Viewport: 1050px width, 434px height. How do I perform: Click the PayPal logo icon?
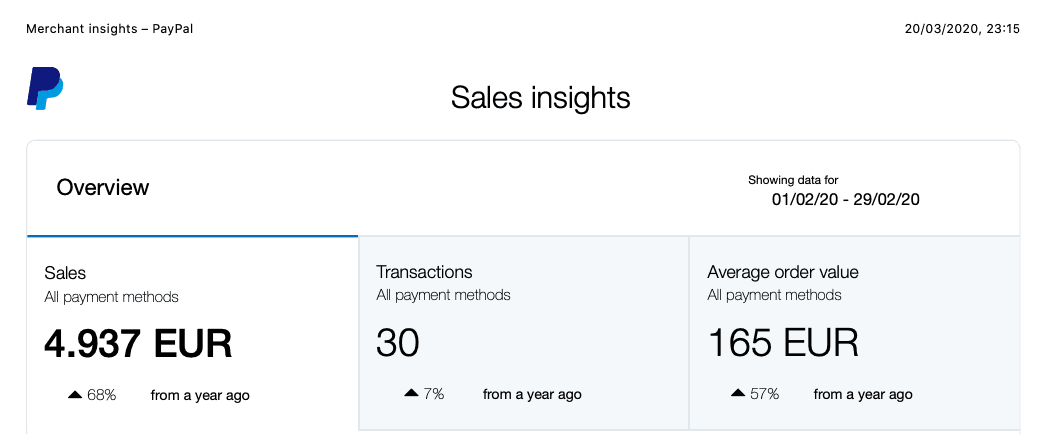[45, 88]
